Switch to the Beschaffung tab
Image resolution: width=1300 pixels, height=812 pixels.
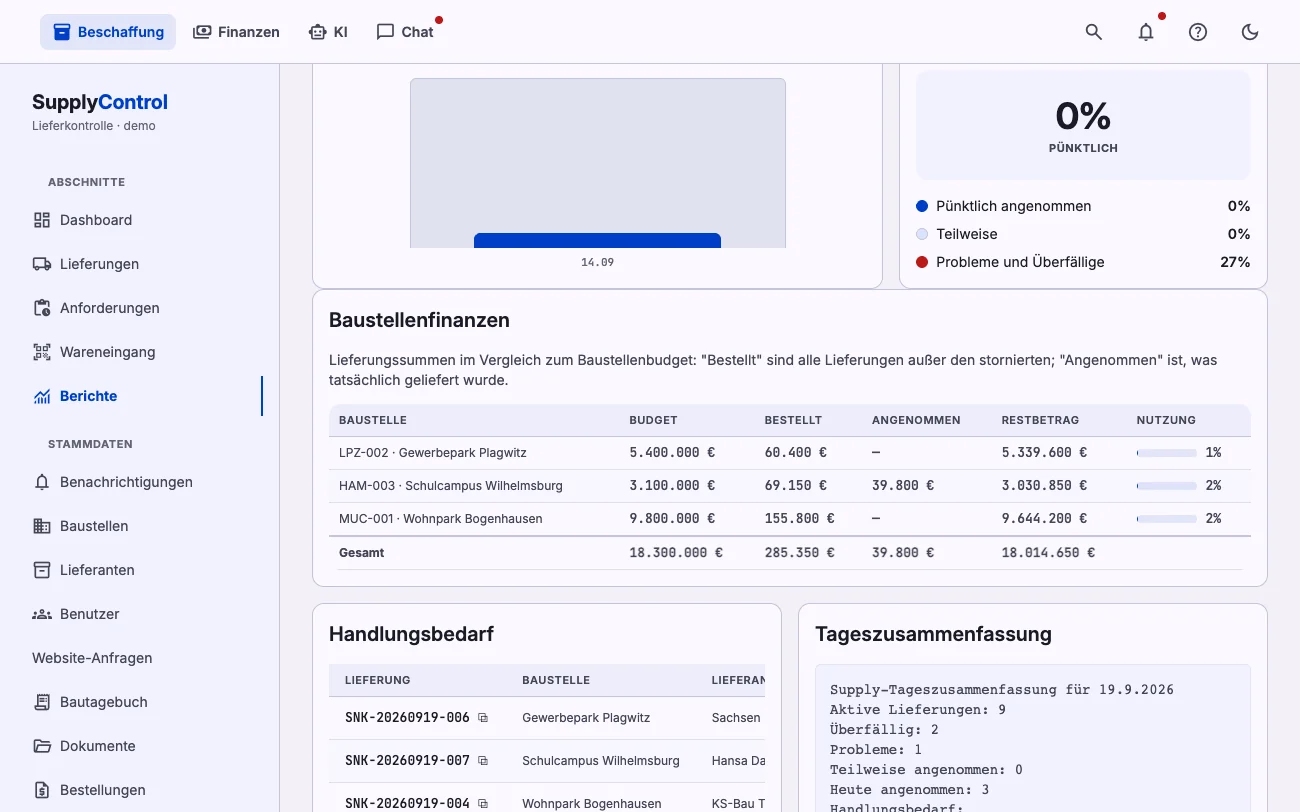108,32
